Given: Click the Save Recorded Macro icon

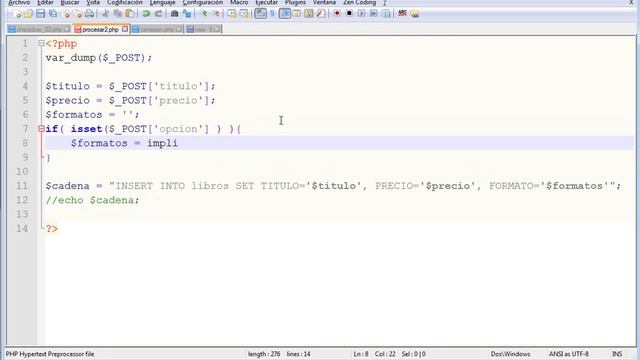Looking at the screenshot, I should tap(386, 14).
